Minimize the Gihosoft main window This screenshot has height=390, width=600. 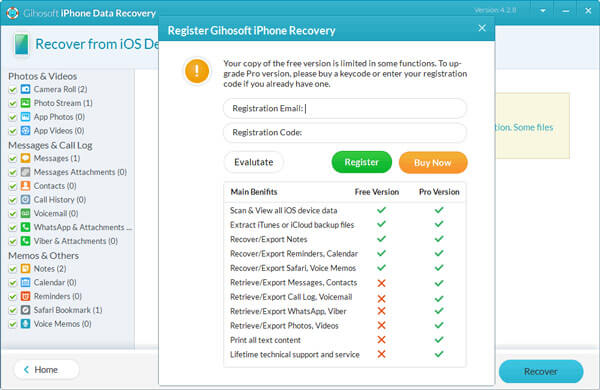click(566, 11)
